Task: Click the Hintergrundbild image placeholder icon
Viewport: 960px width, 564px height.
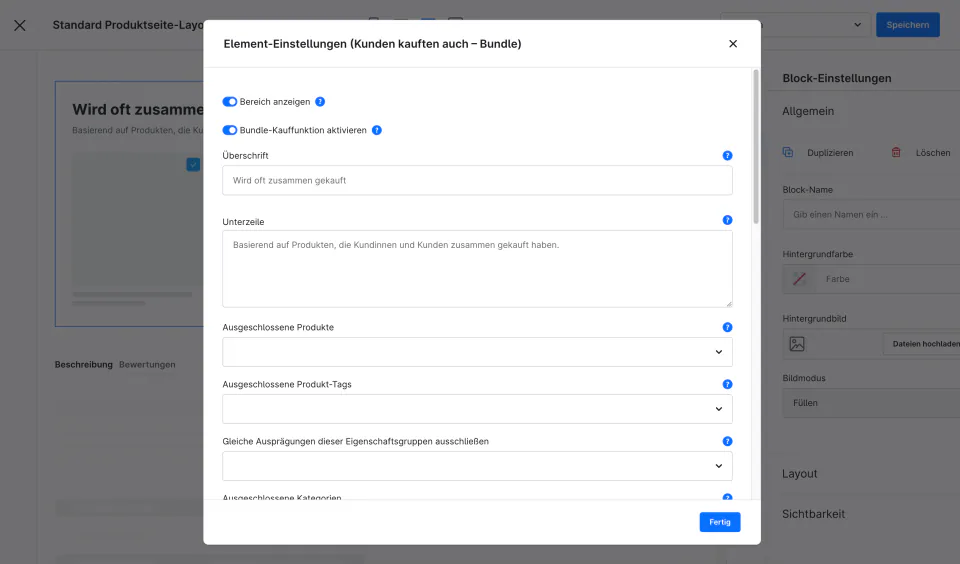Action: [797, 344]
